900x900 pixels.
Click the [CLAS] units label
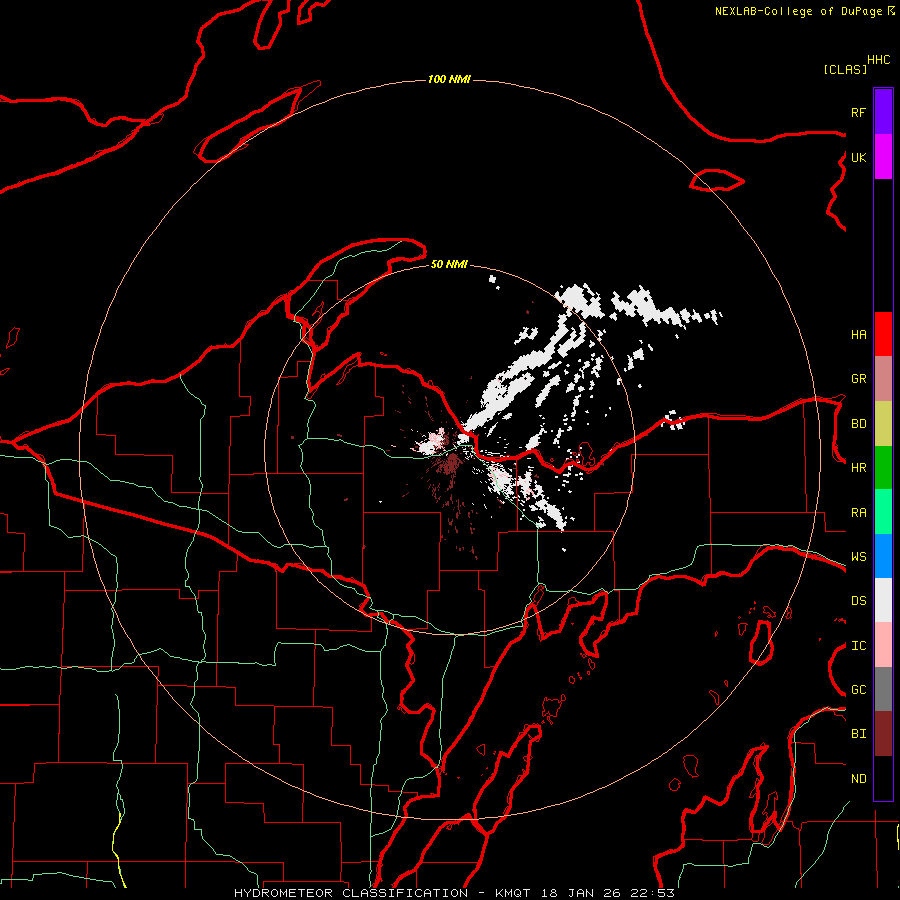pos(845,69)
